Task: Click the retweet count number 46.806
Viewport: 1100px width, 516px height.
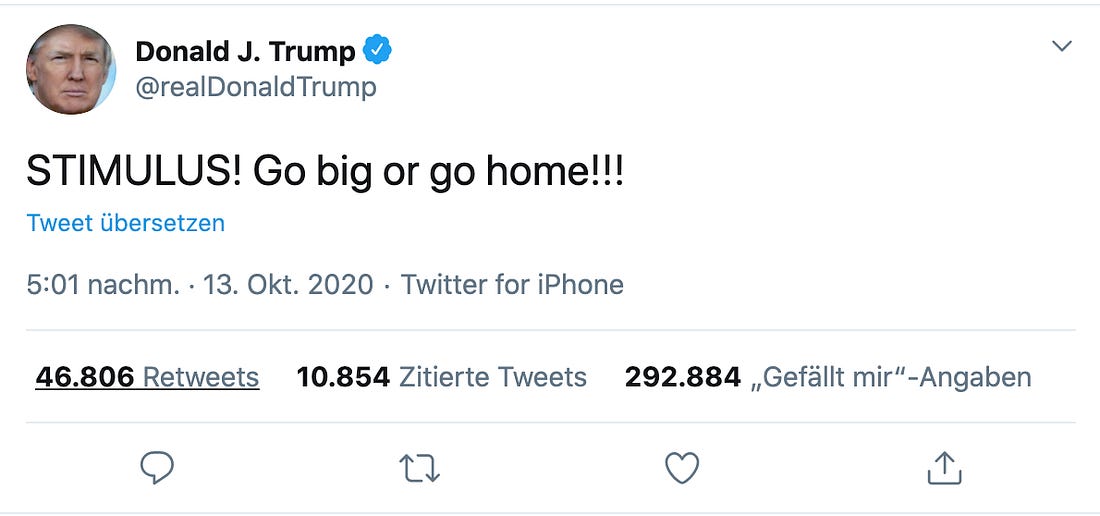Action: [85, 377]
